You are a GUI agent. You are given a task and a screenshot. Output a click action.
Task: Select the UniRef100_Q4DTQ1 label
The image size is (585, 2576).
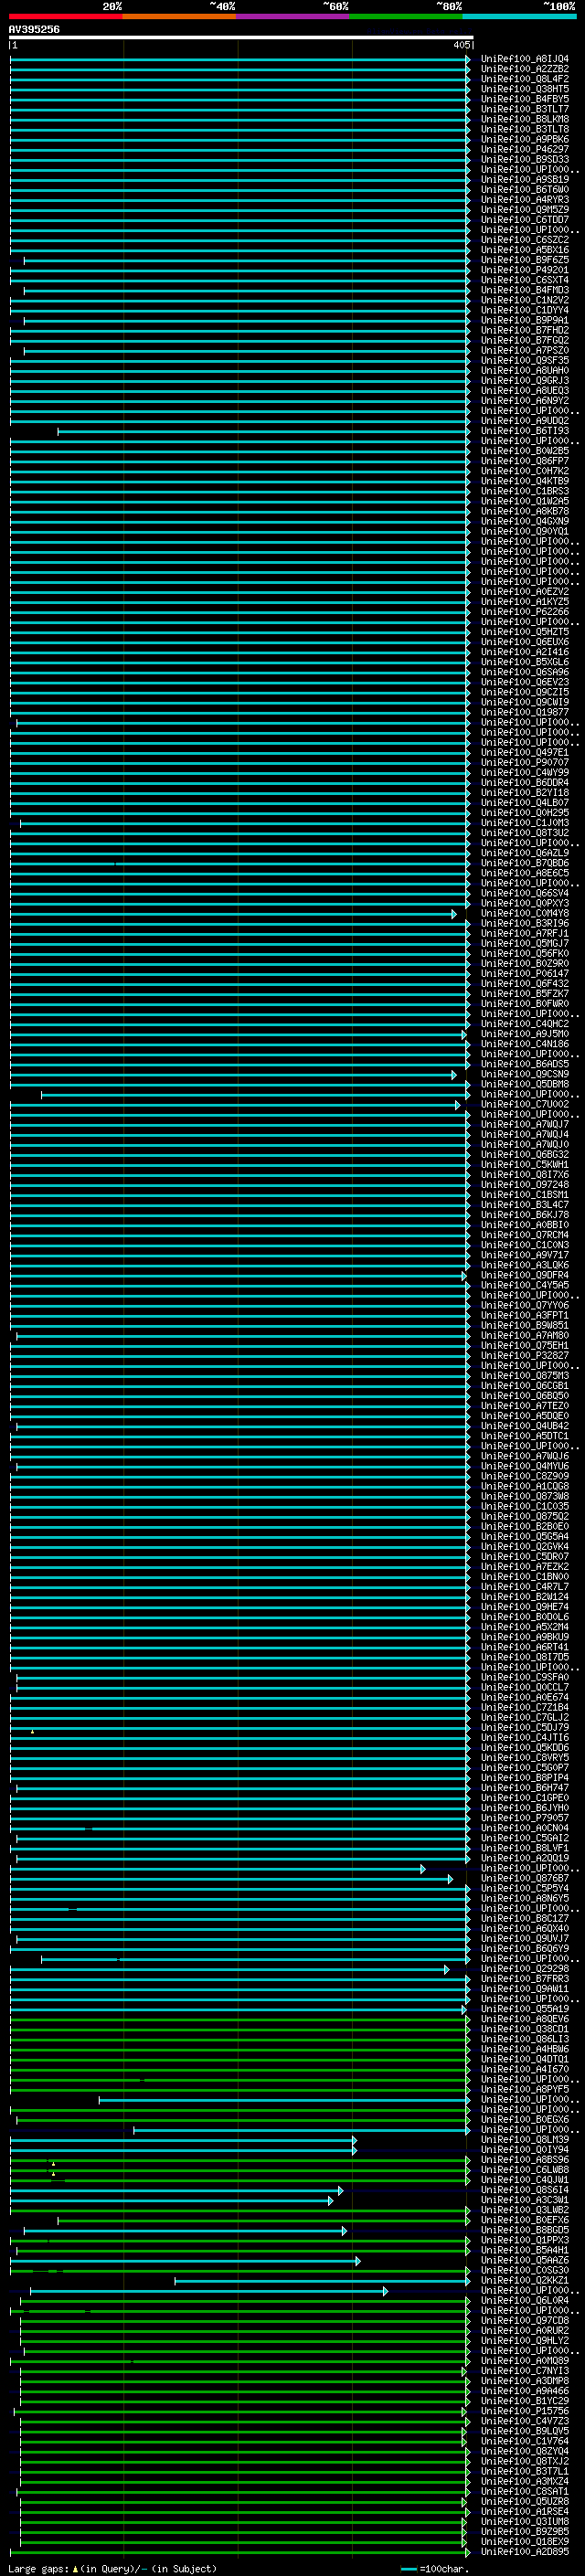(x=525, y=2059)
